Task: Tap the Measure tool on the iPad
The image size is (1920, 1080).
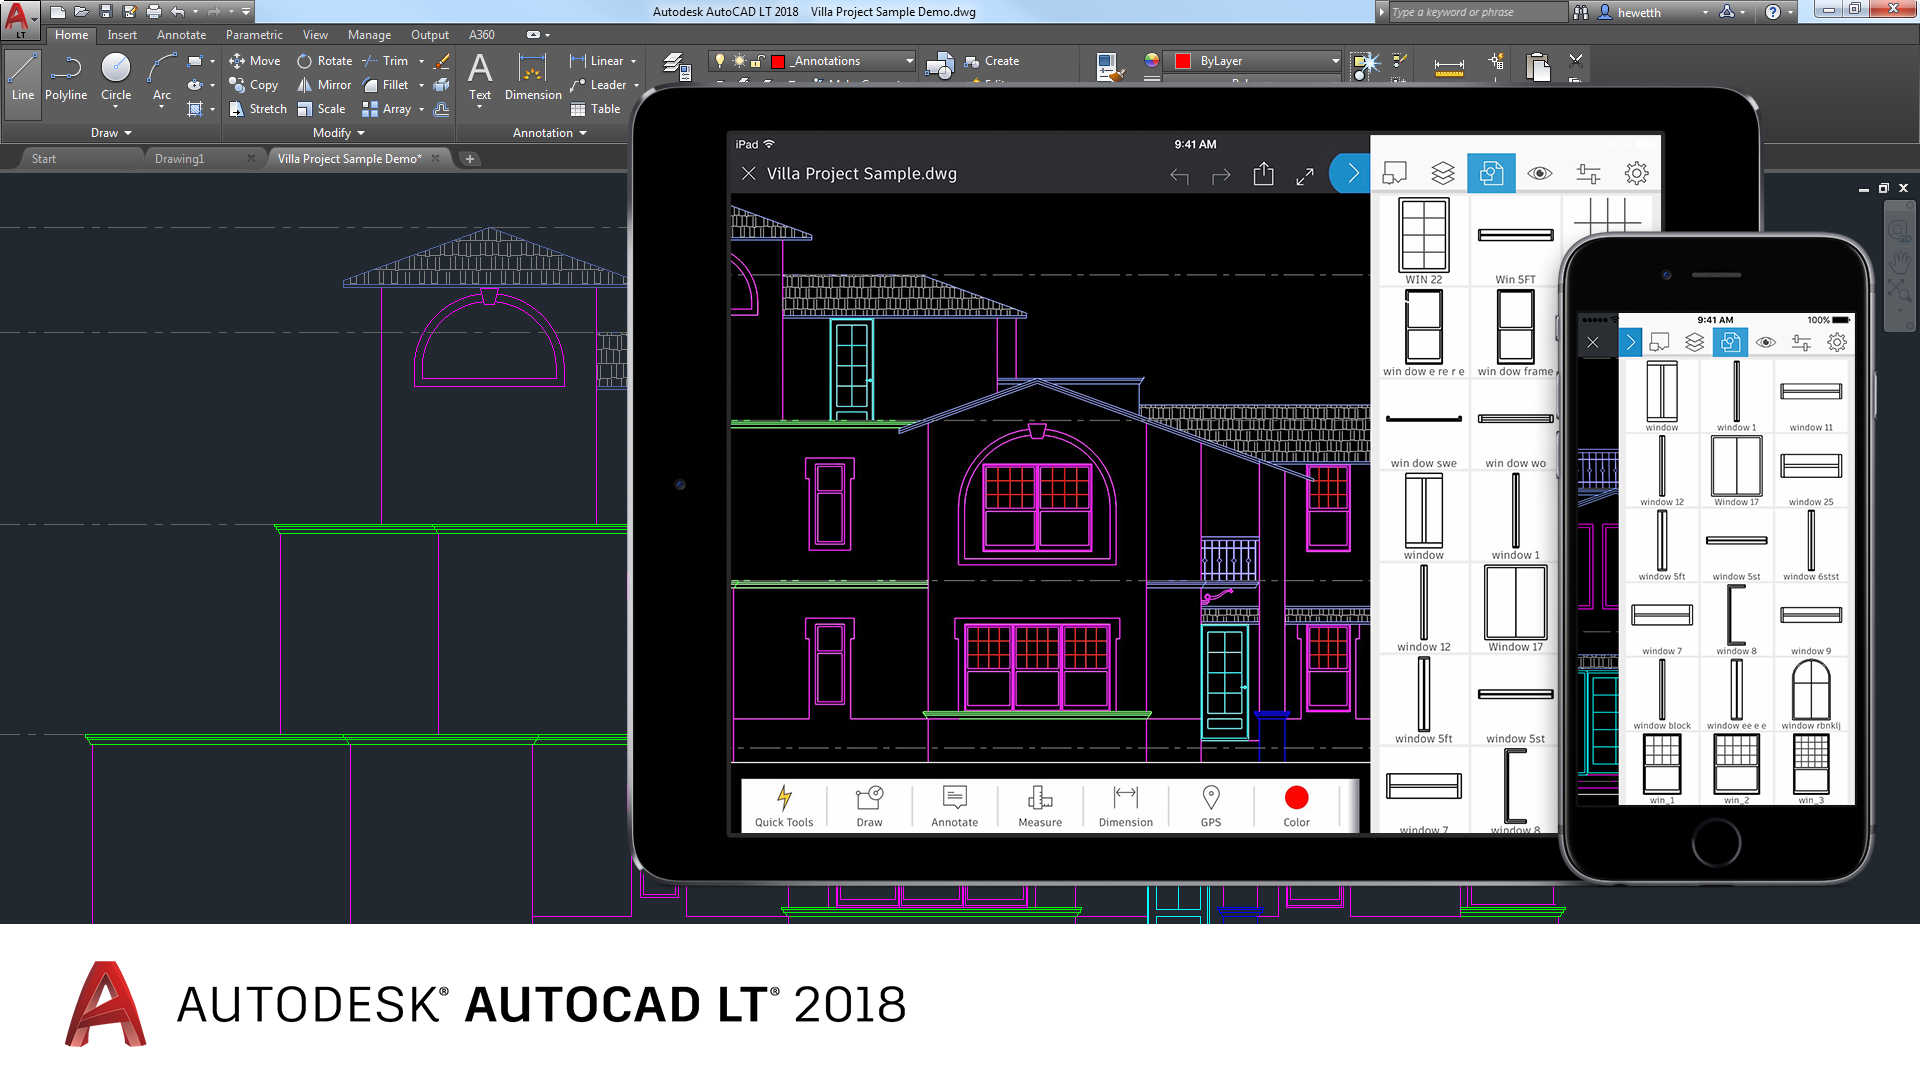Action: coord(1040,806)
